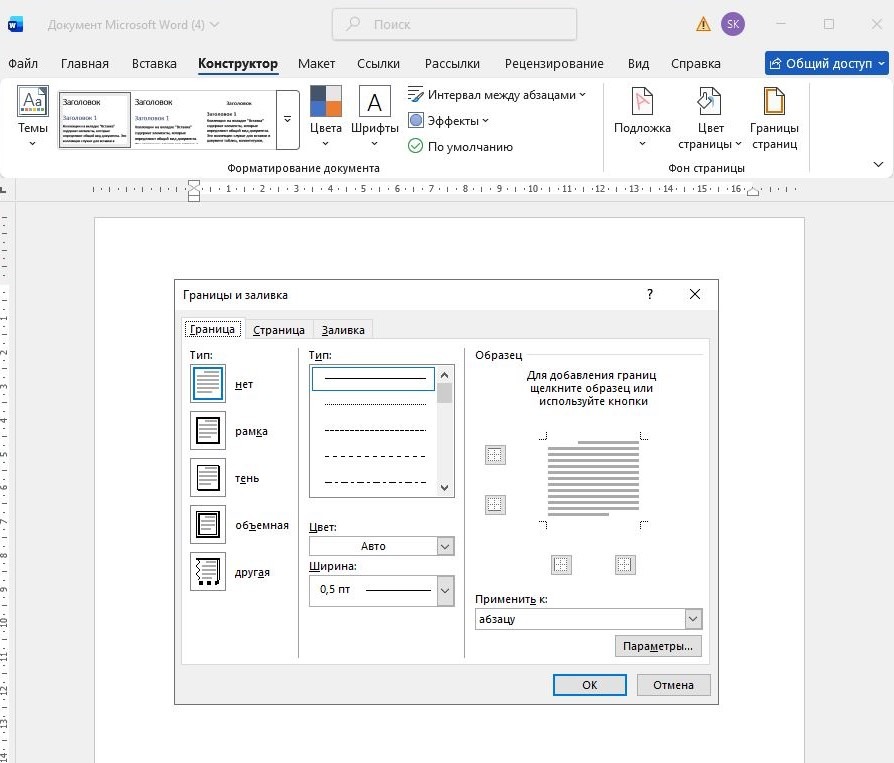894x763 pixels.
Task: Click the line style list down arrow
Action: click(x=445, y=488)
